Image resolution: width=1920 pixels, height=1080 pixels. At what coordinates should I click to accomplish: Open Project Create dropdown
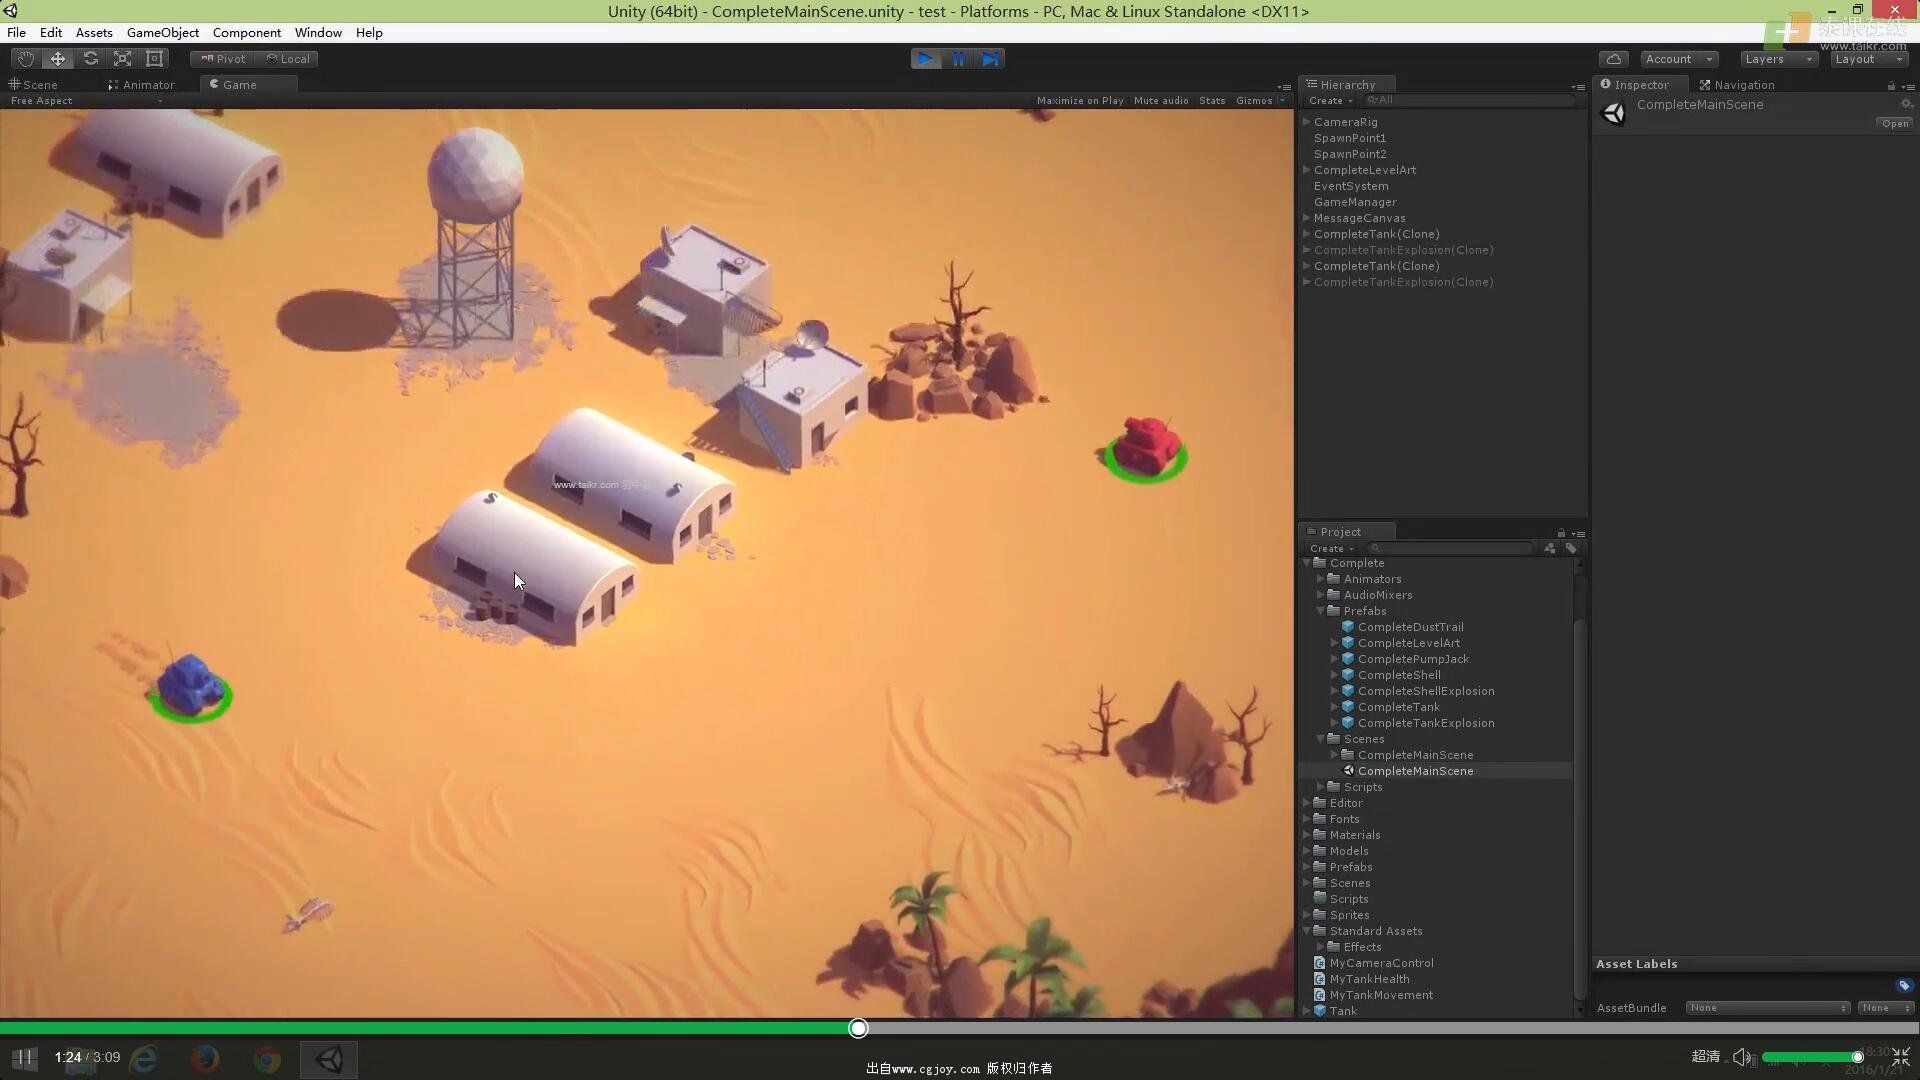[1331, 549]
